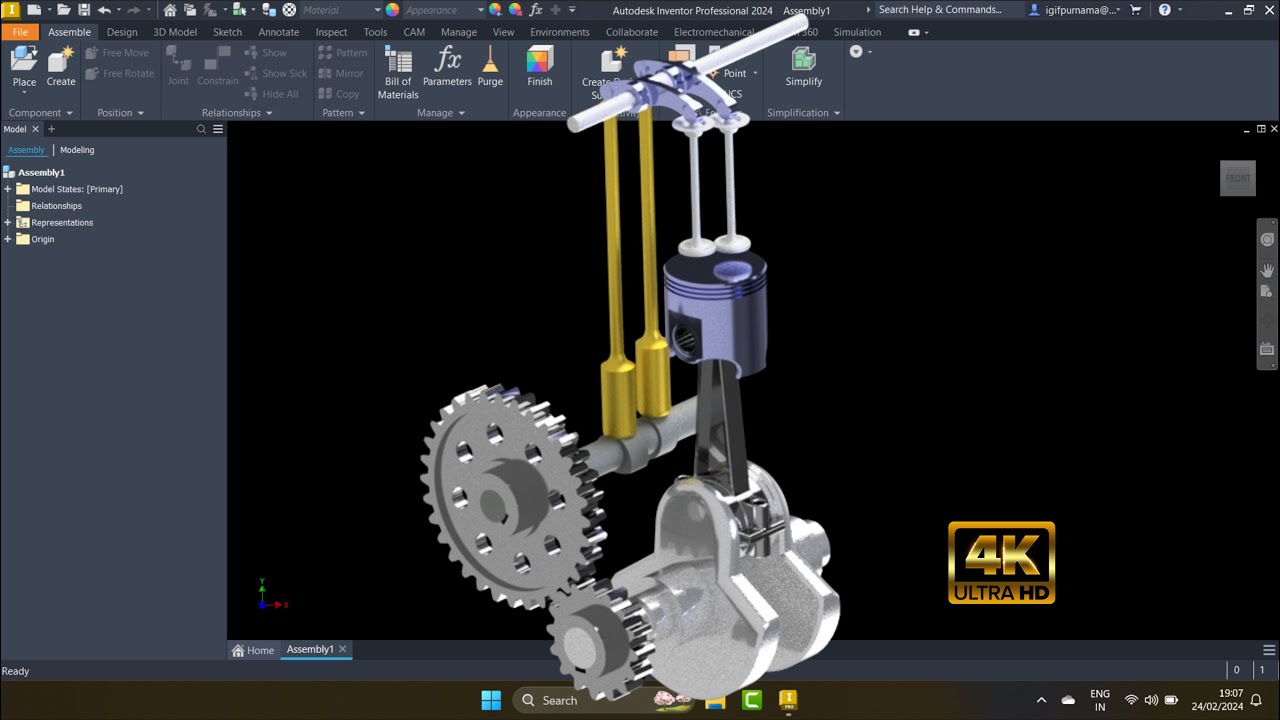Screen dimensions: 1280x720
Task: Click the navigation wheel icon in navigation bar
Action: coord(1267,240)
